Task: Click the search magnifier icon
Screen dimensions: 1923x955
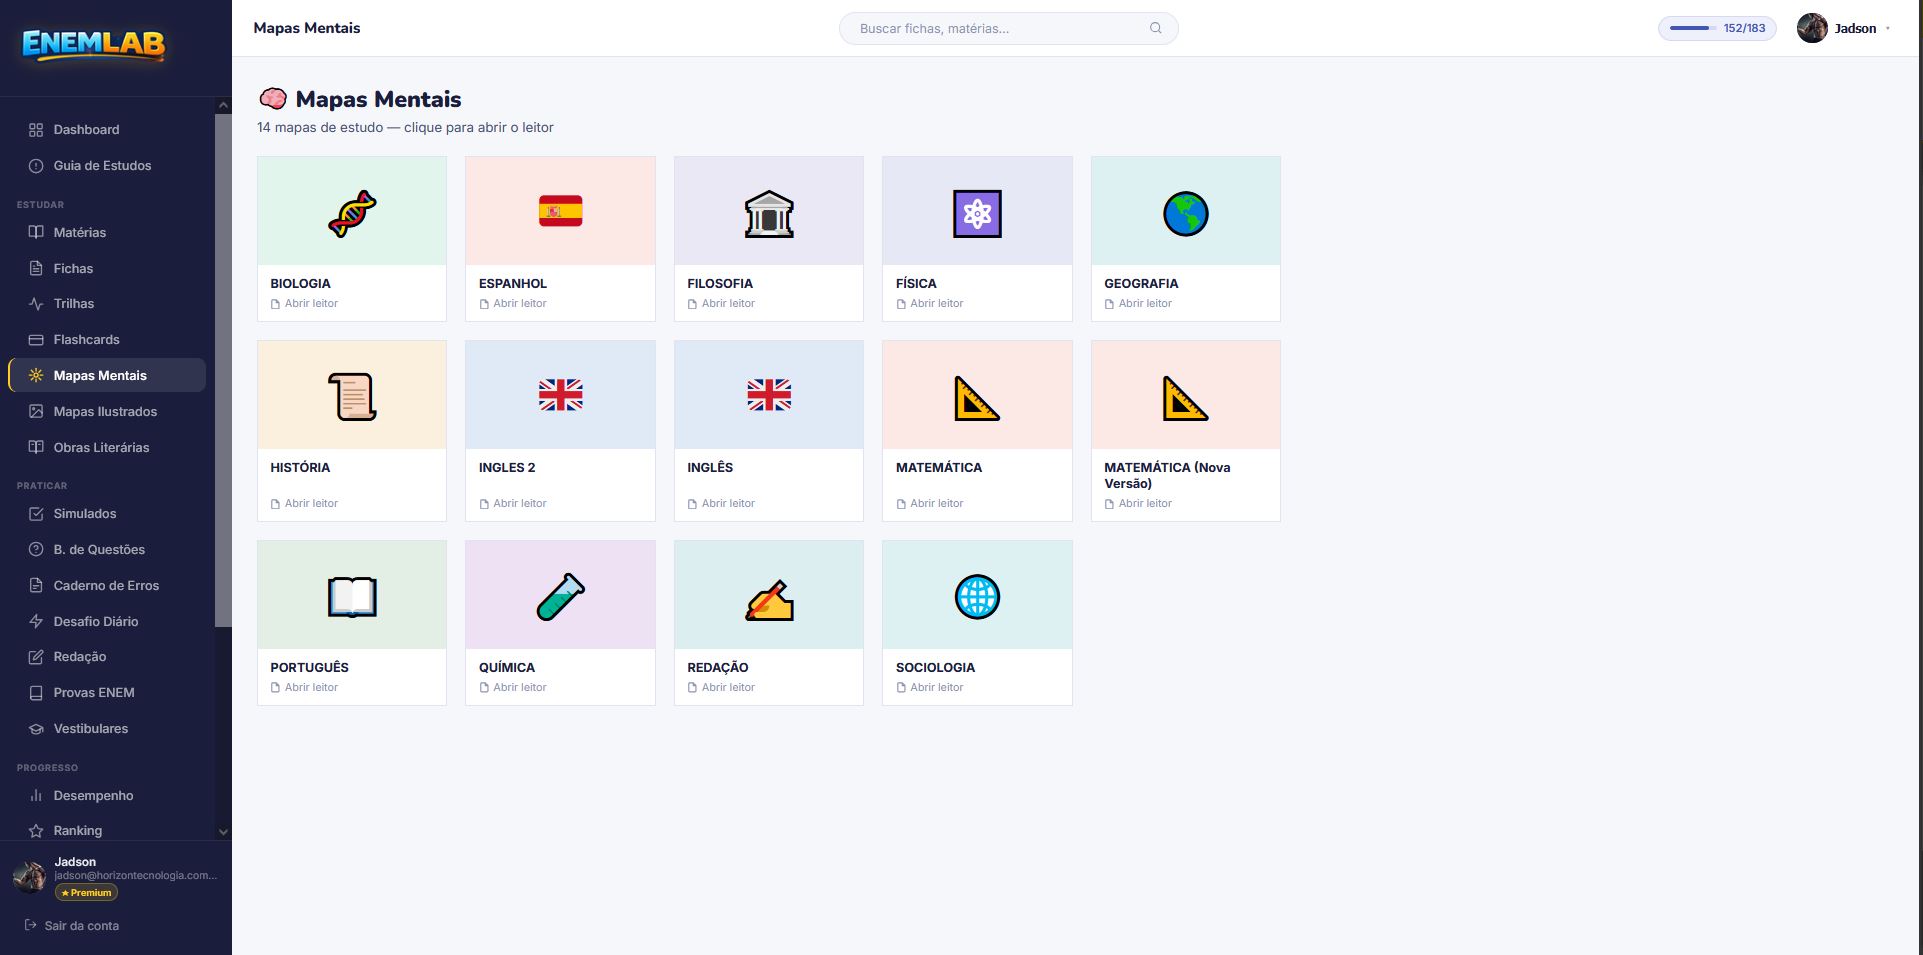Action: tap(1156, 28)
